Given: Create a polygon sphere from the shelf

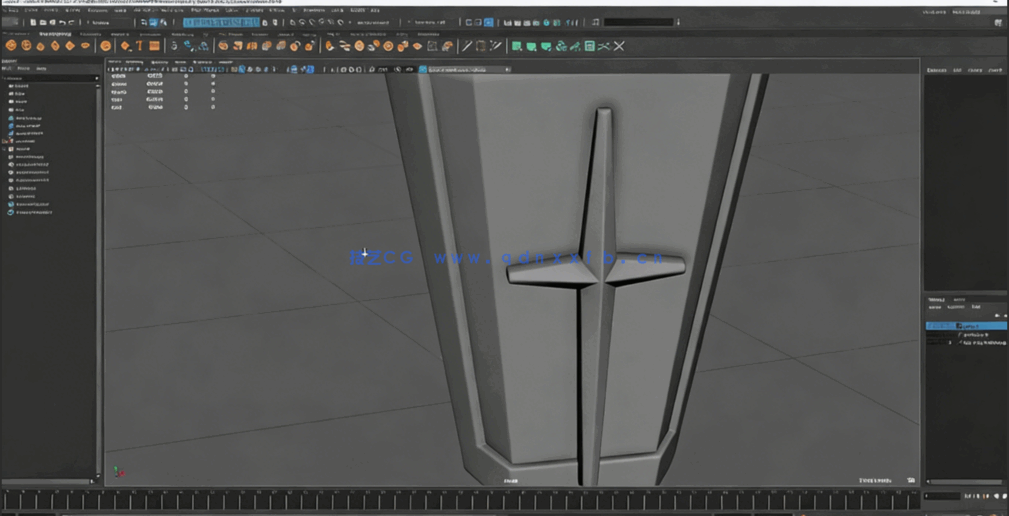Looking at the screenshot, I should coord(11,46).
